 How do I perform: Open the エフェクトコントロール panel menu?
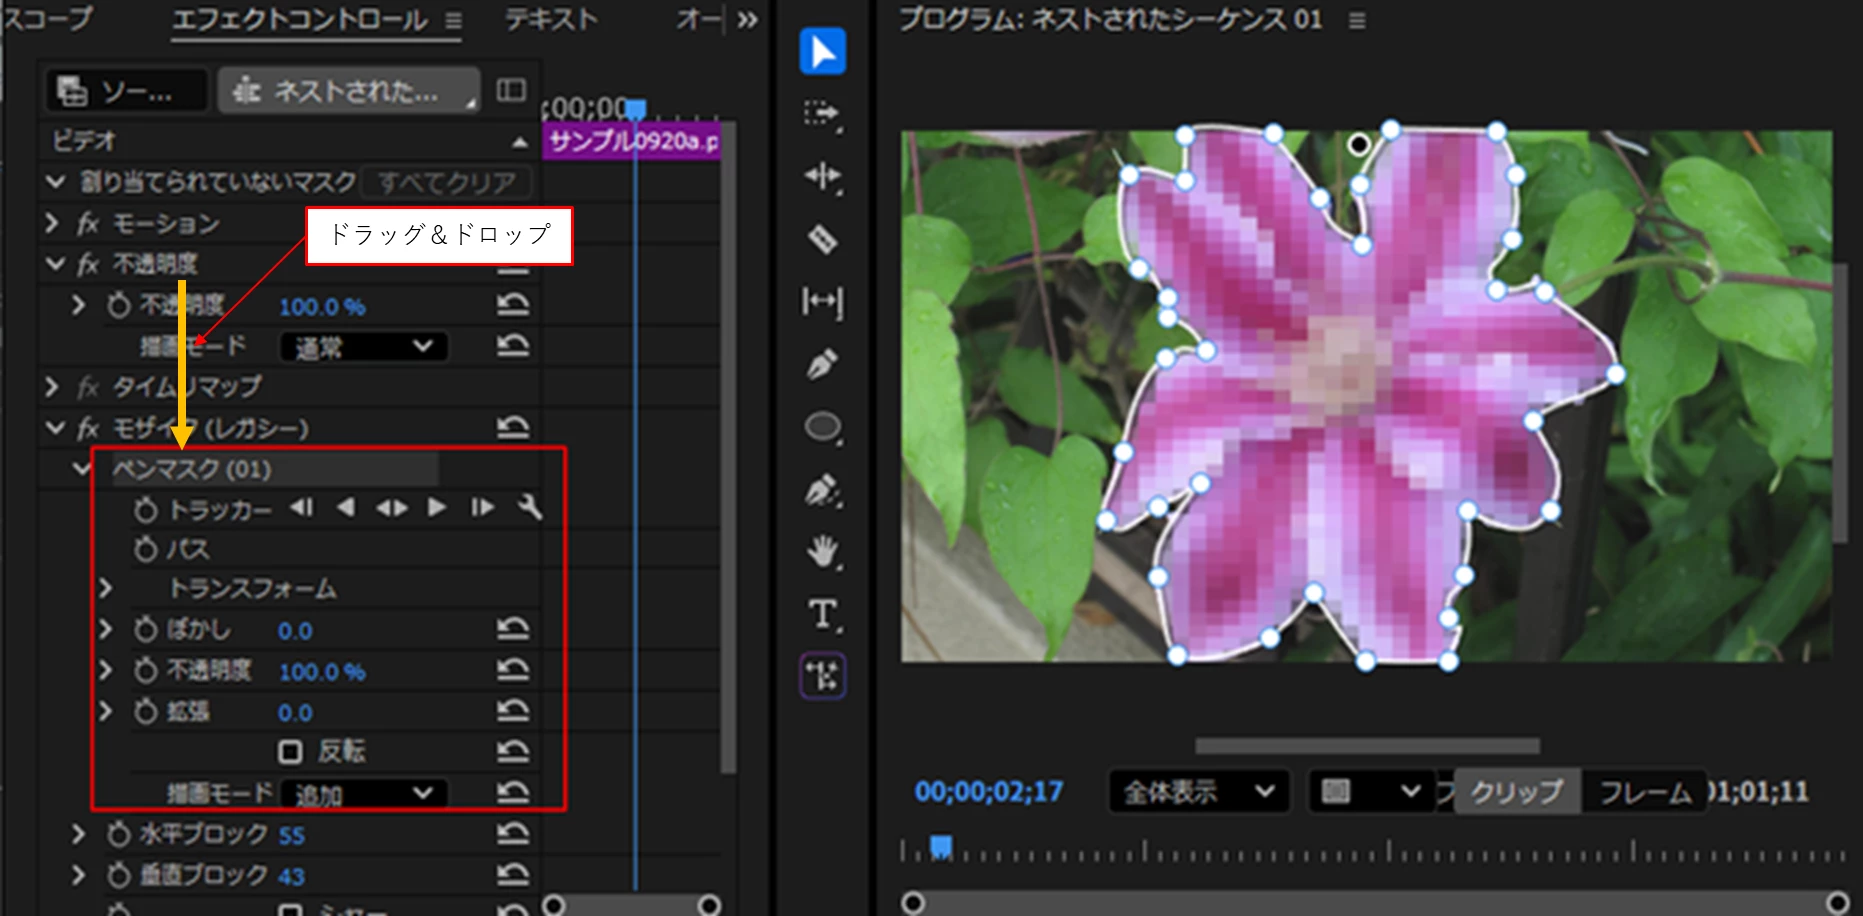453,20
